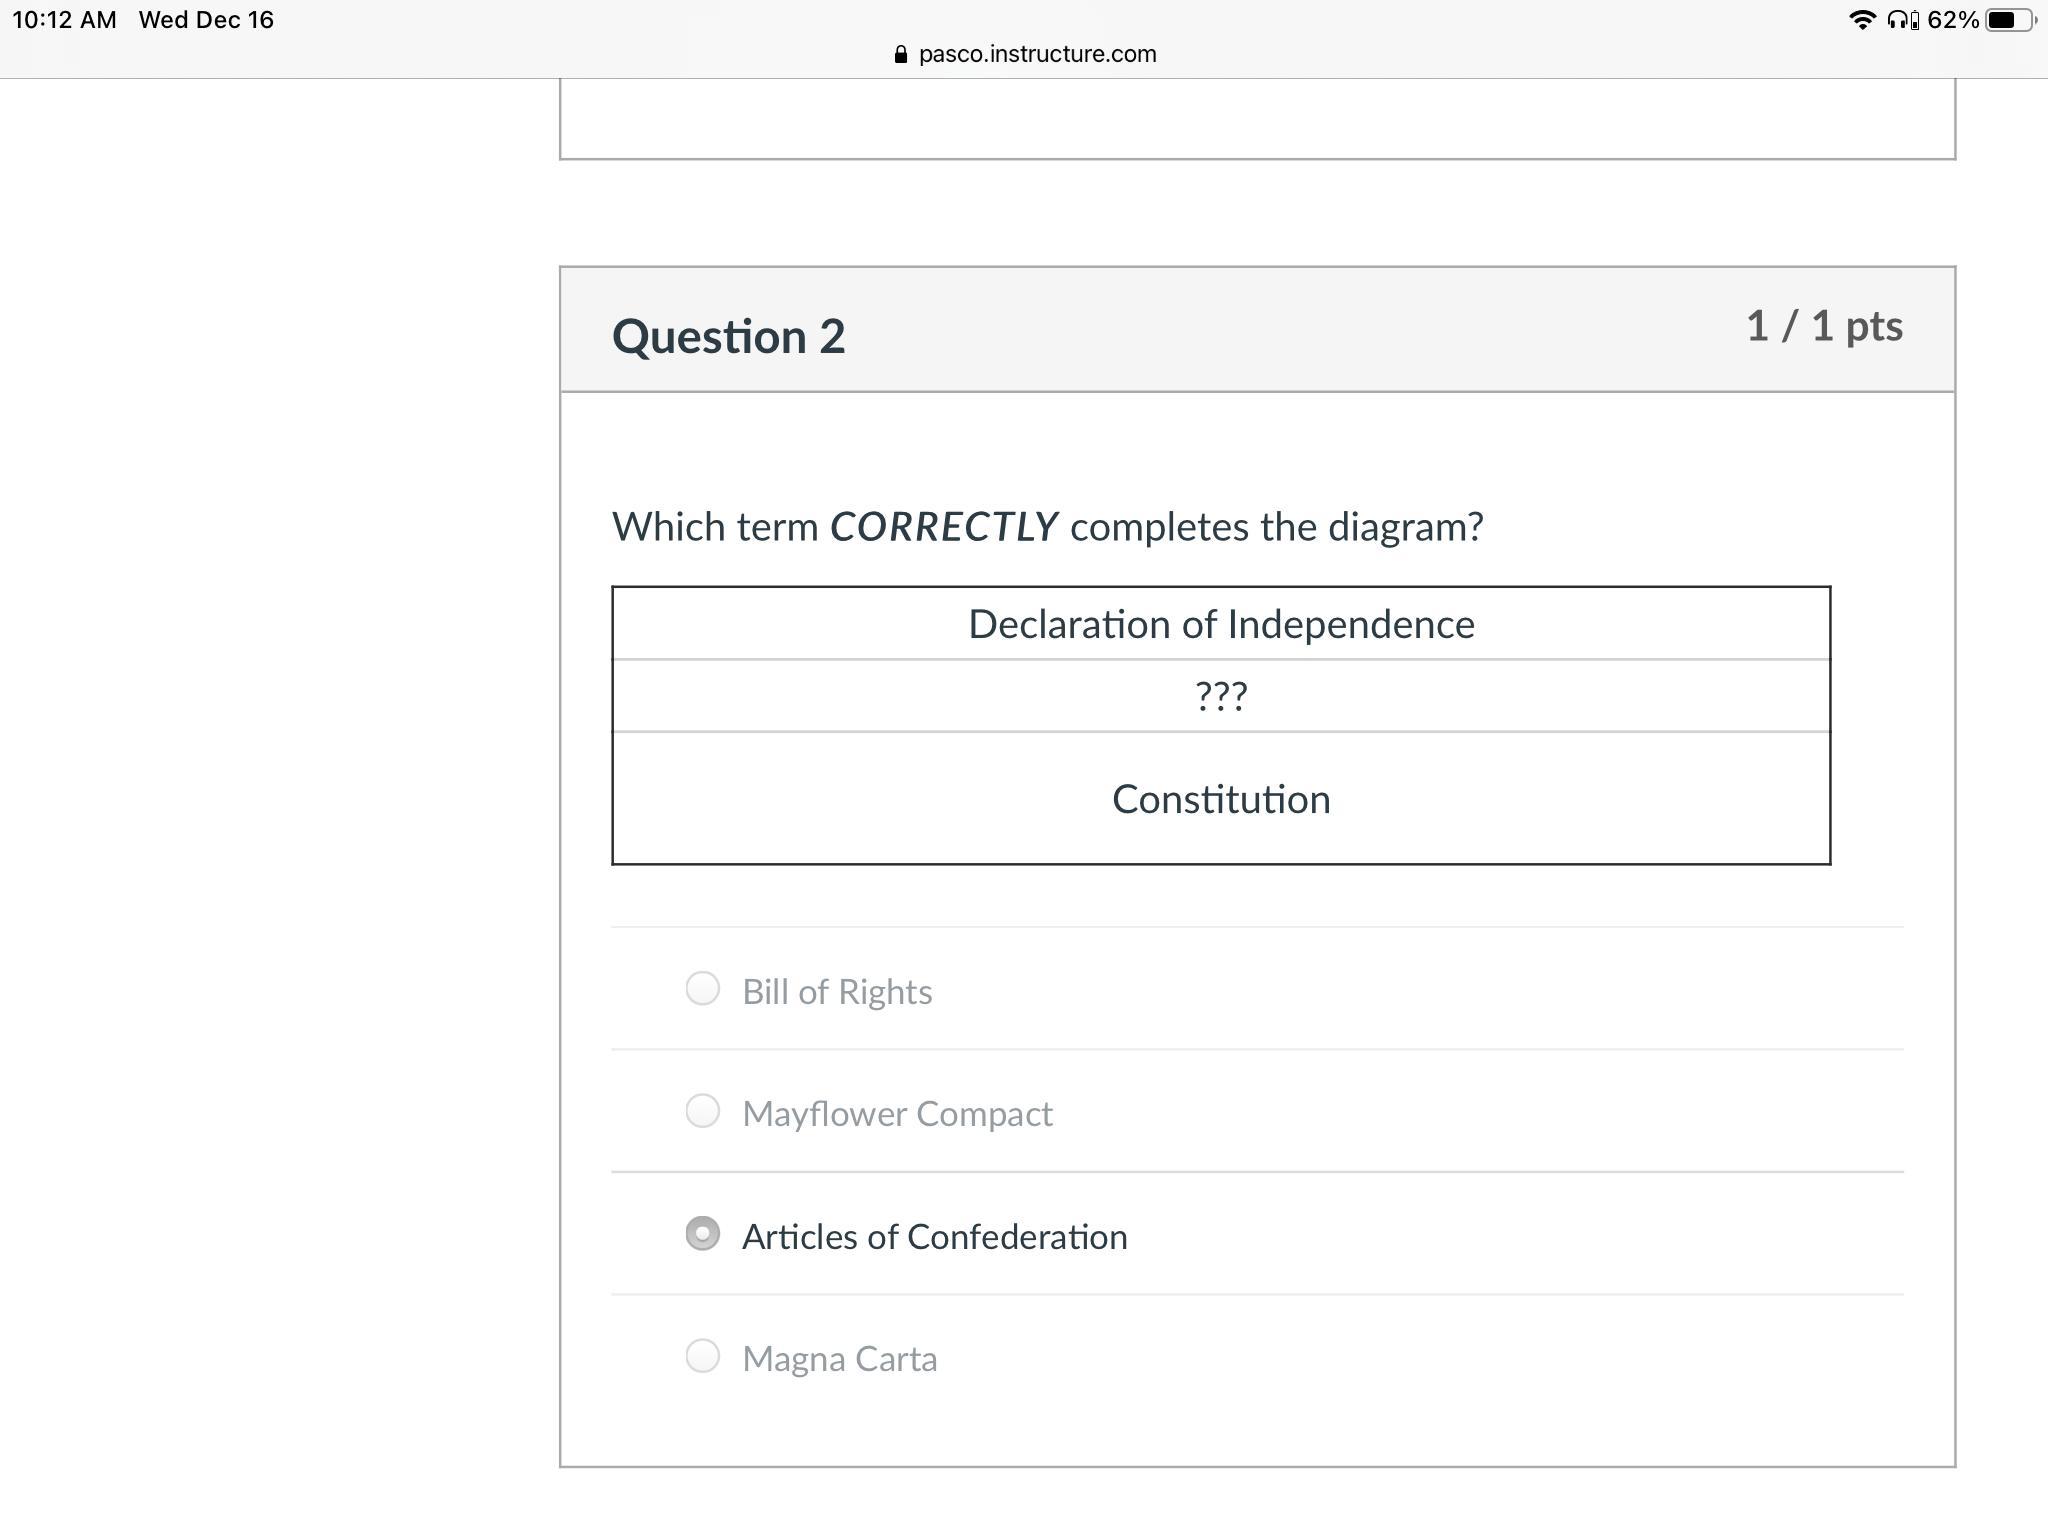
Task: Click the padlock icon beside the URL
Action: (x=901, y=55)
